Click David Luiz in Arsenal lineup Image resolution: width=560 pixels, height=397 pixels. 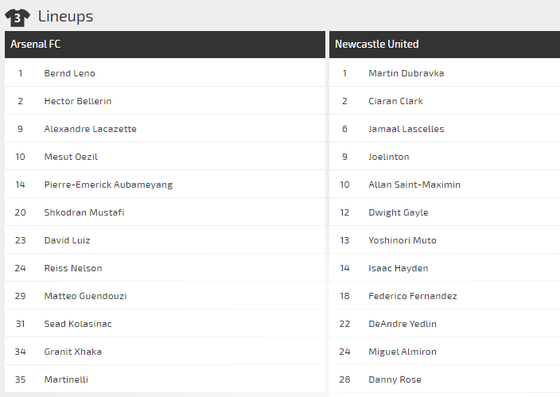[x=67, y=240]
